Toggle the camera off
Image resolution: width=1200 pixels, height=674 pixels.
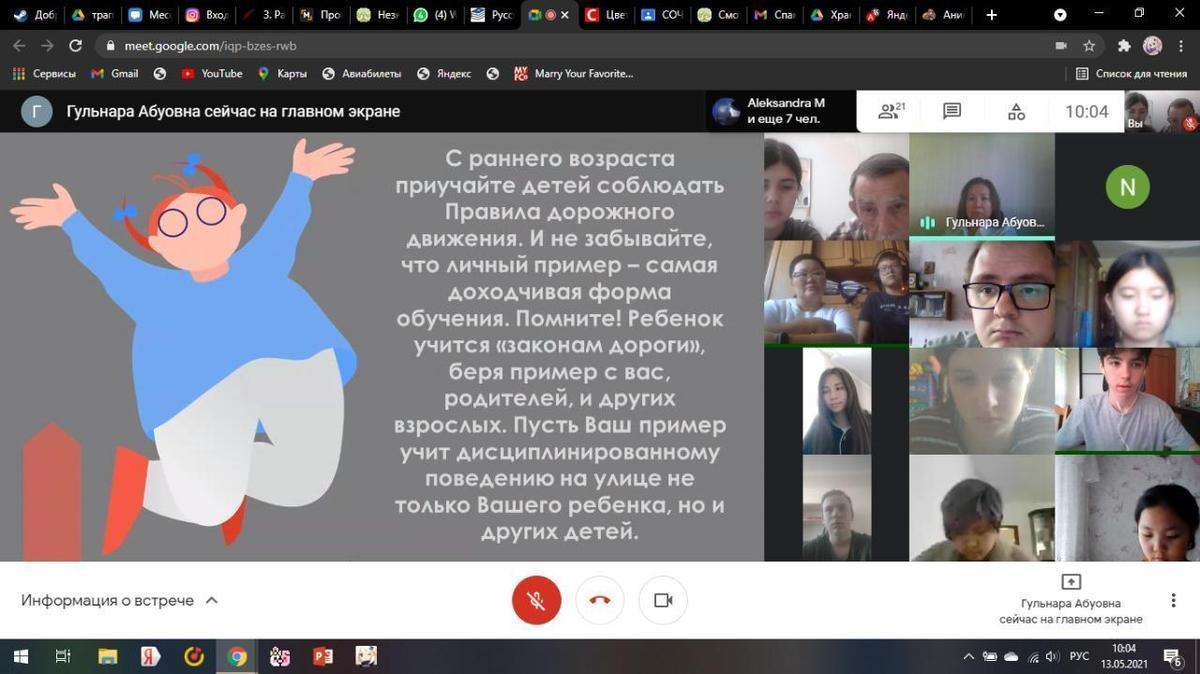[662, 600]
